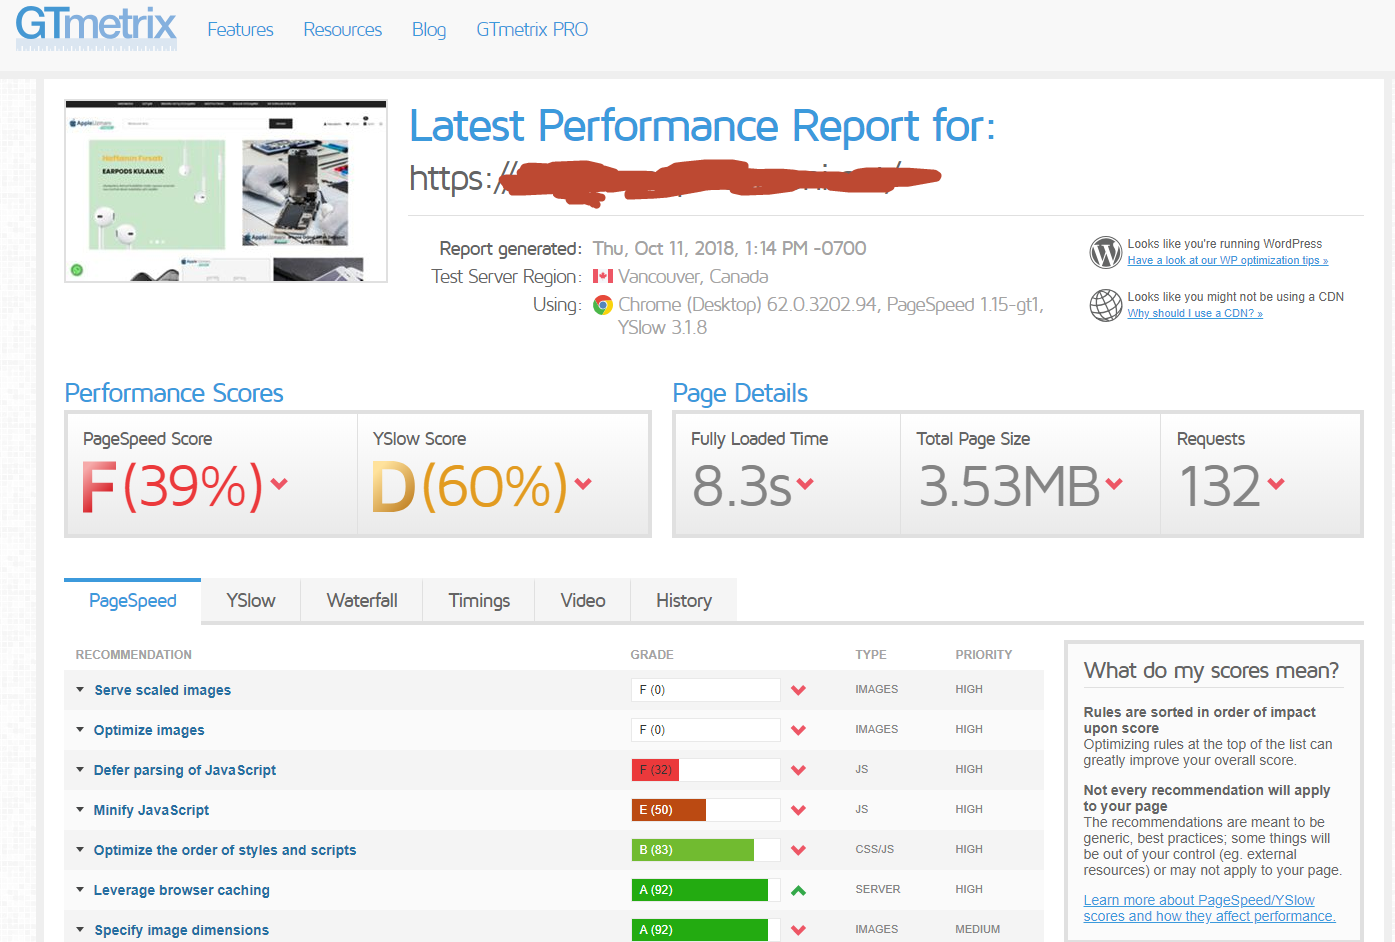
Task: Click red arrow beside Minify JavaScript grade
Action: (798, 810)
